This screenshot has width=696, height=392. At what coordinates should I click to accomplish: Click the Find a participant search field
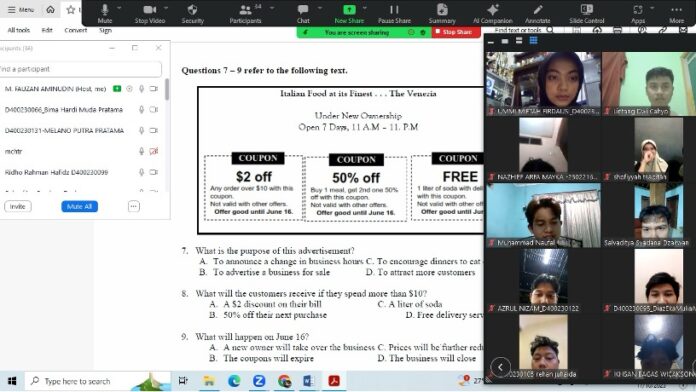point(80,69)
